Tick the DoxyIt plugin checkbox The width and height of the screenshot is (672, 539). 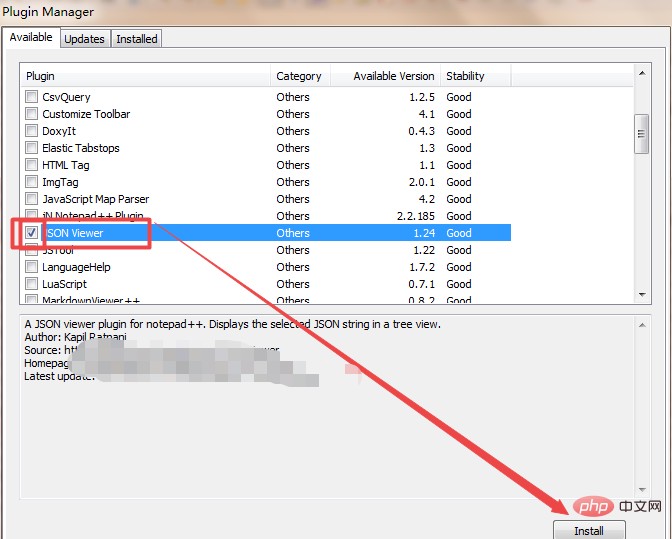click(33, 131)
